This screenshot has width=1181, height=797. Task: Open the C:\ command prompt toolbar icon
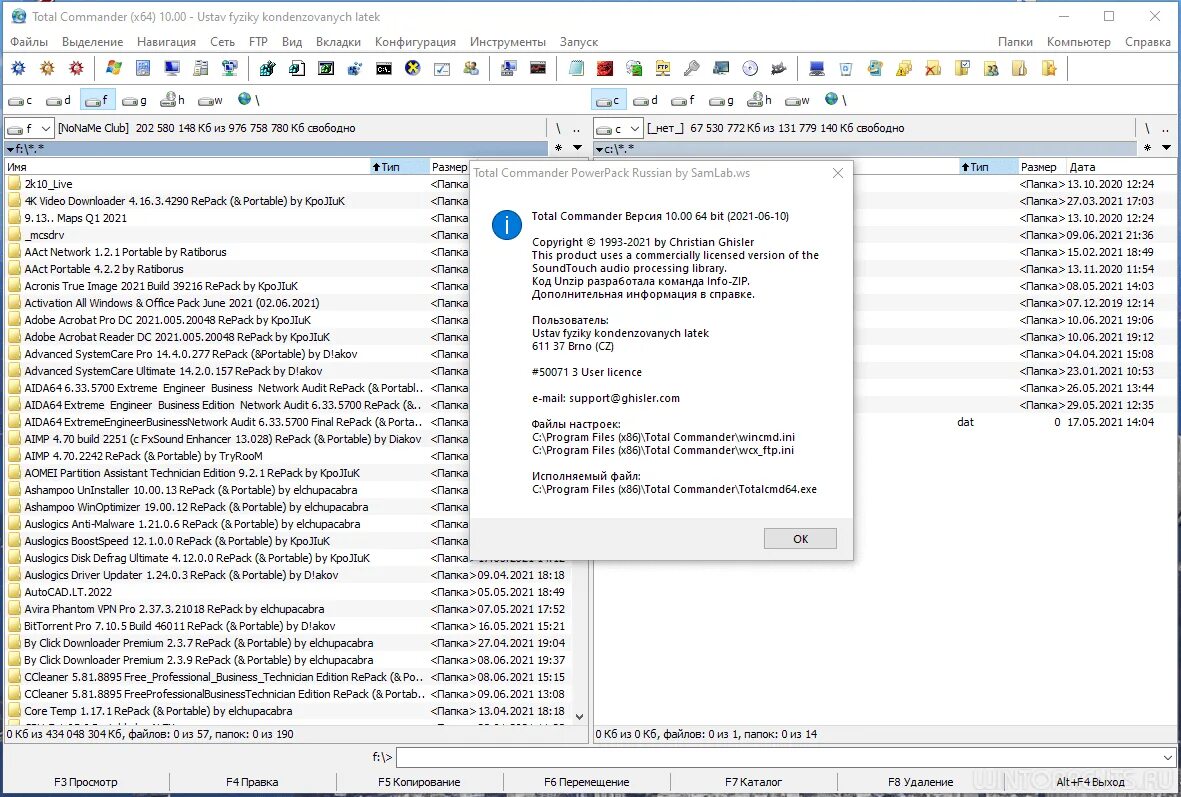(384, 69)
